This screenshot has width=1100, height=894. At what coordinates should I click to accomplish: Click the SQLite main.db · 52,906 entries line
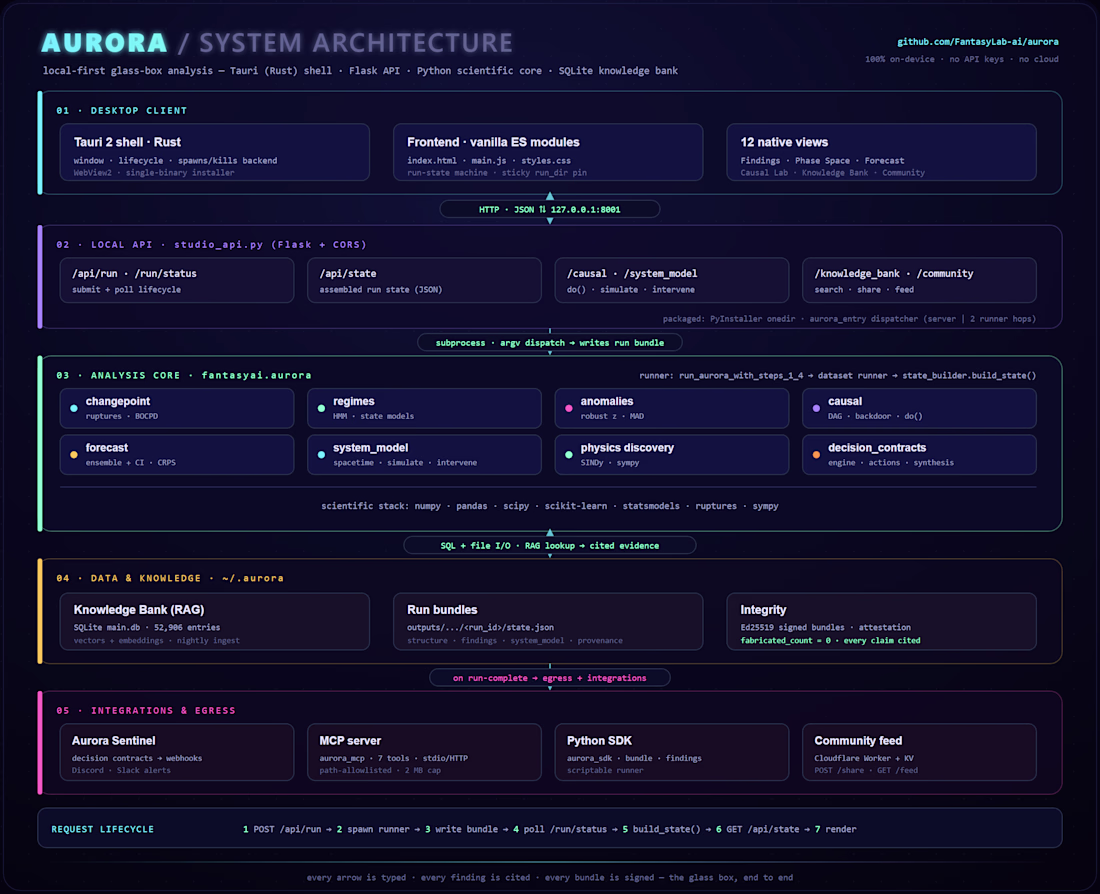pyautogui.click(x=147, y=627)
